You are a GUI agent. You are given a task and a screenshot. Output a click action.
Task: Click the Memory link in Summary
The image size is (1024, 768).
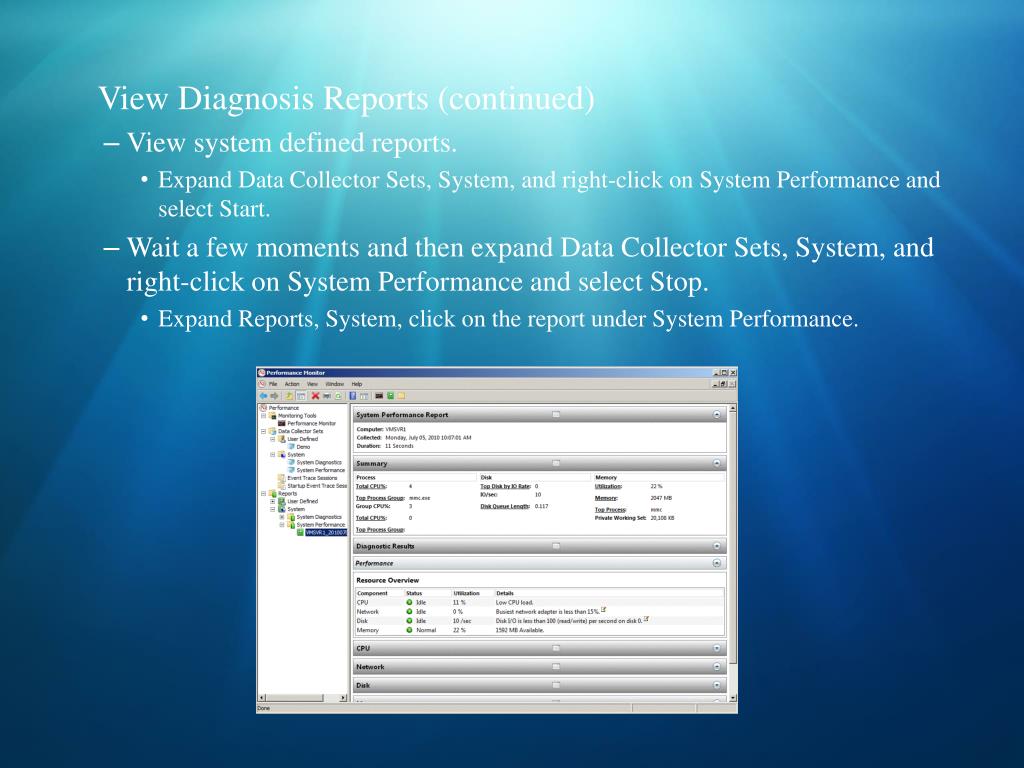606,498
